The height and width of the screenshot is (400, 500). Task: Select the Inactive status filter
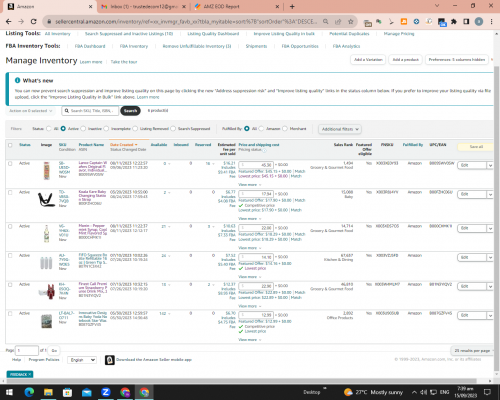click(x=83, y=129)
